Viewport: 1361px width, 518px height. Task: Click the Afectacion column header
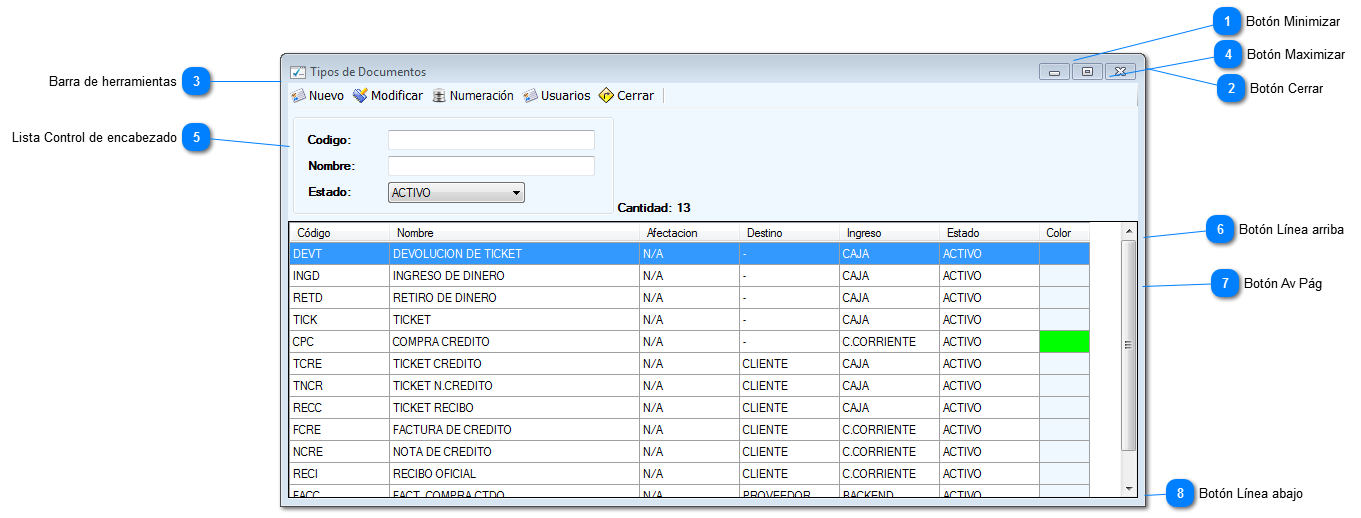(689, 233)
